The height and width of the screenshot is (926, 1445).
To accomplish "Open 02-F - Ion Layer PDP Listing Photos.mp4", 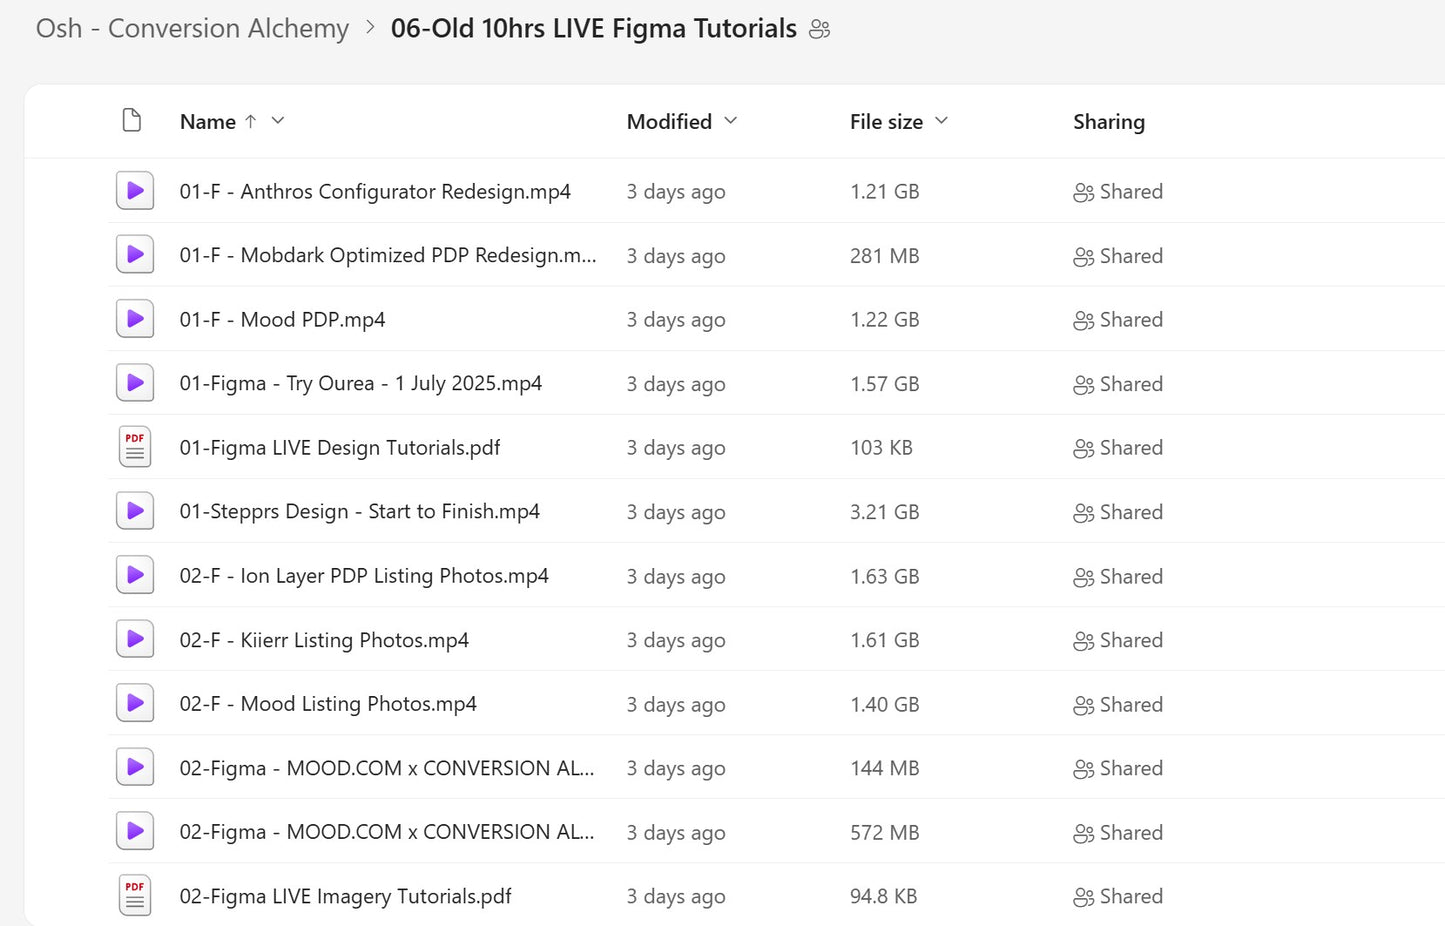I will point(364,575).
